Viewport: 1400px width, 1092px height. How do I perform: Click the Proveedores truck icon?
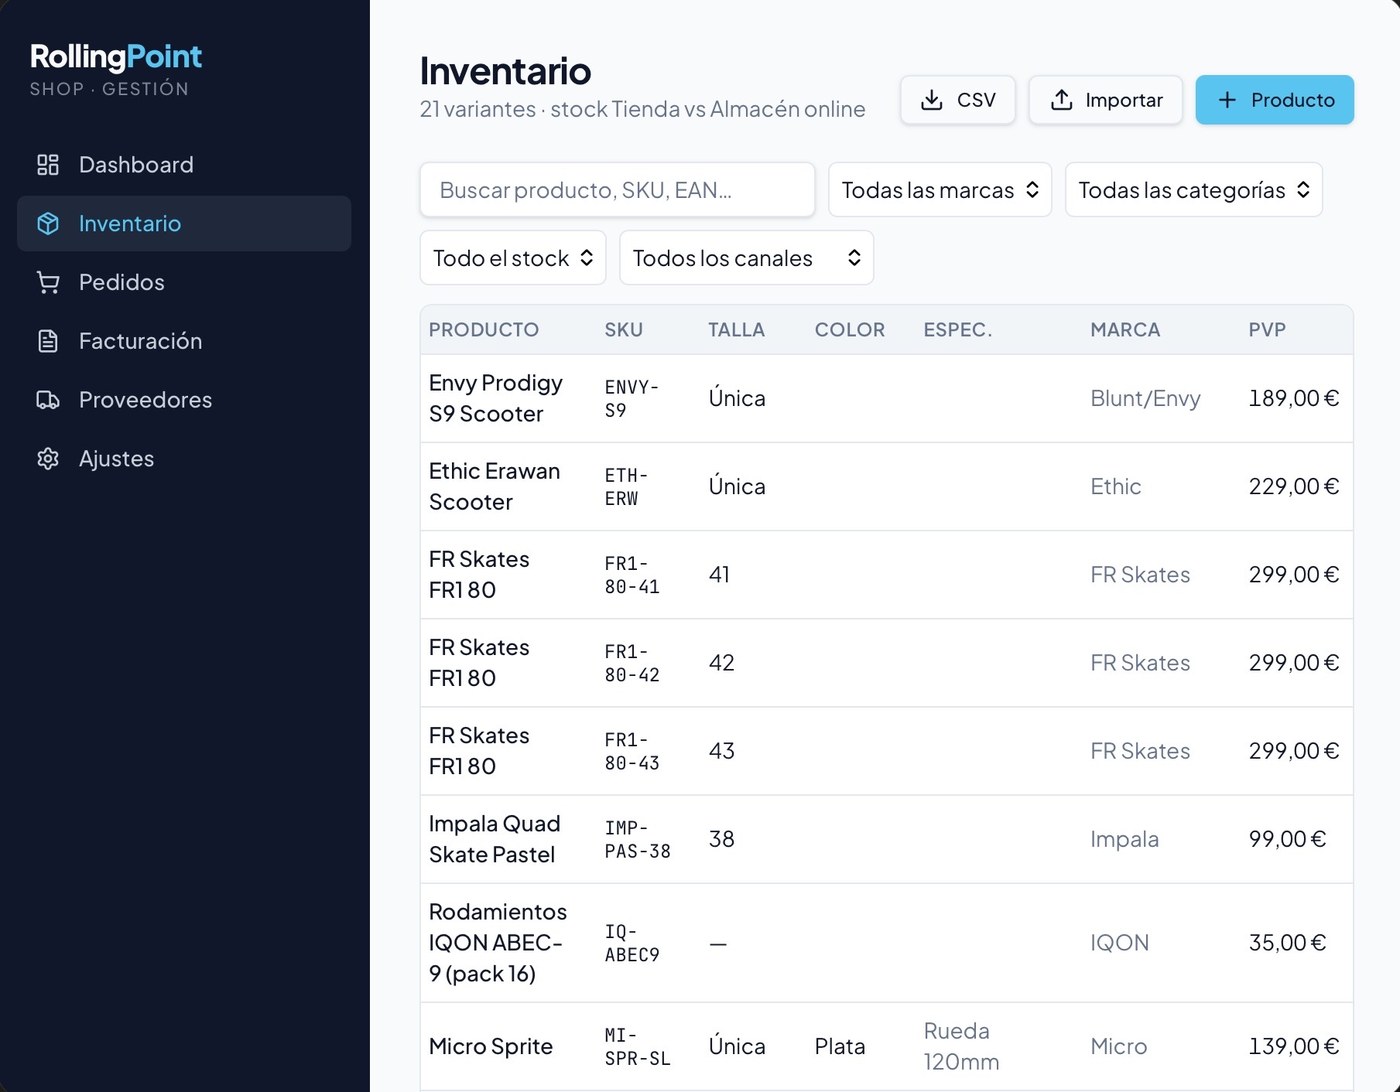coord(48,400)
